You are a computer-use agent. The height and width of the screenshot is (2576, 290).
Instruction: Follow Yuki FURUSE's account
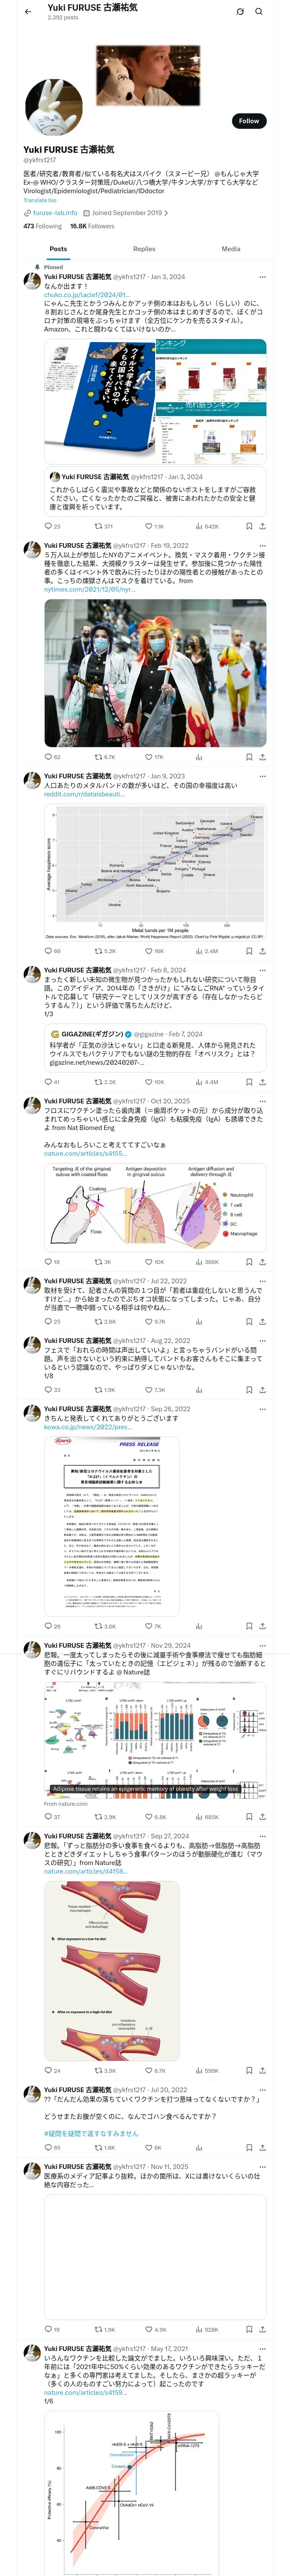click(x=248, y=121)
